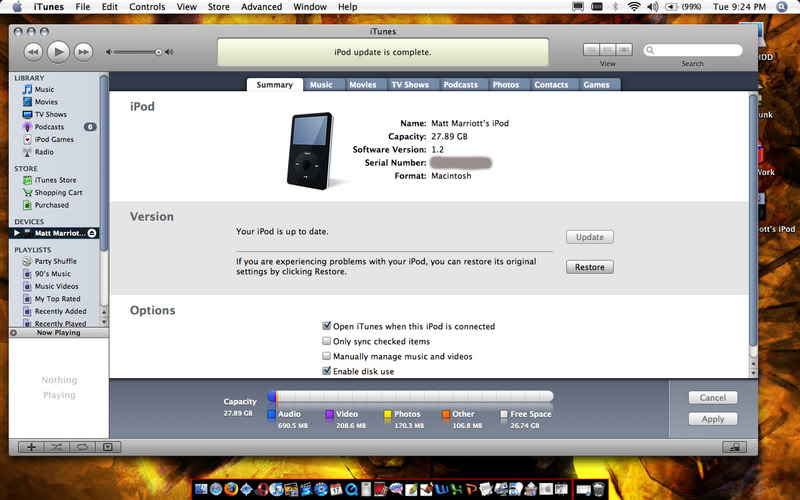The image size is (800, 500).
Task: Switch to the Contacts tab
Action: 551,85
